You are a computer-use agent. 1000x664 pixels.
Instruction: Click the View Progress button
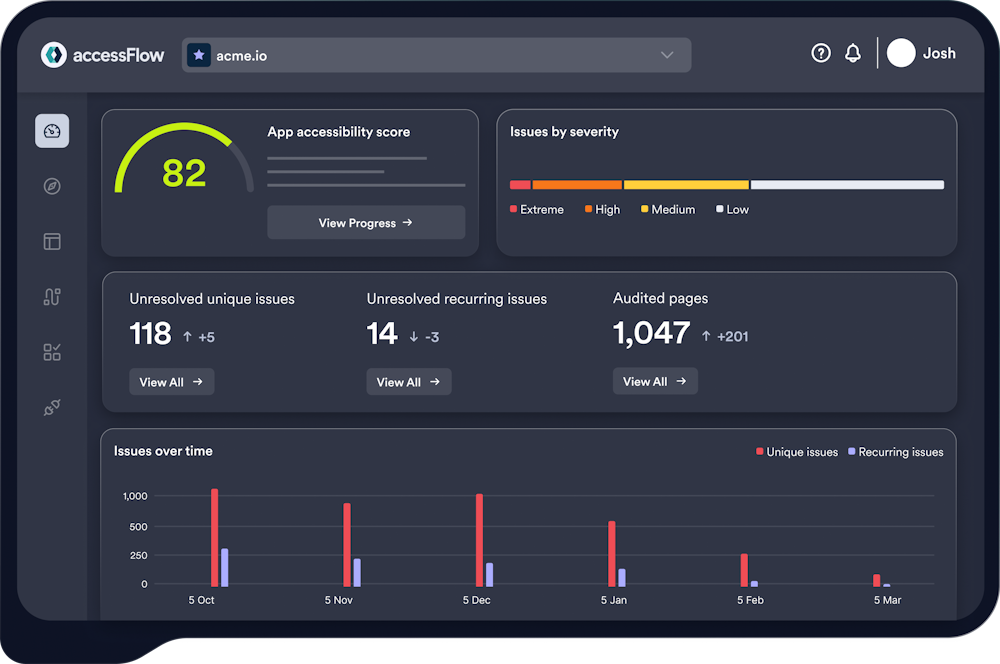point(366,222)
